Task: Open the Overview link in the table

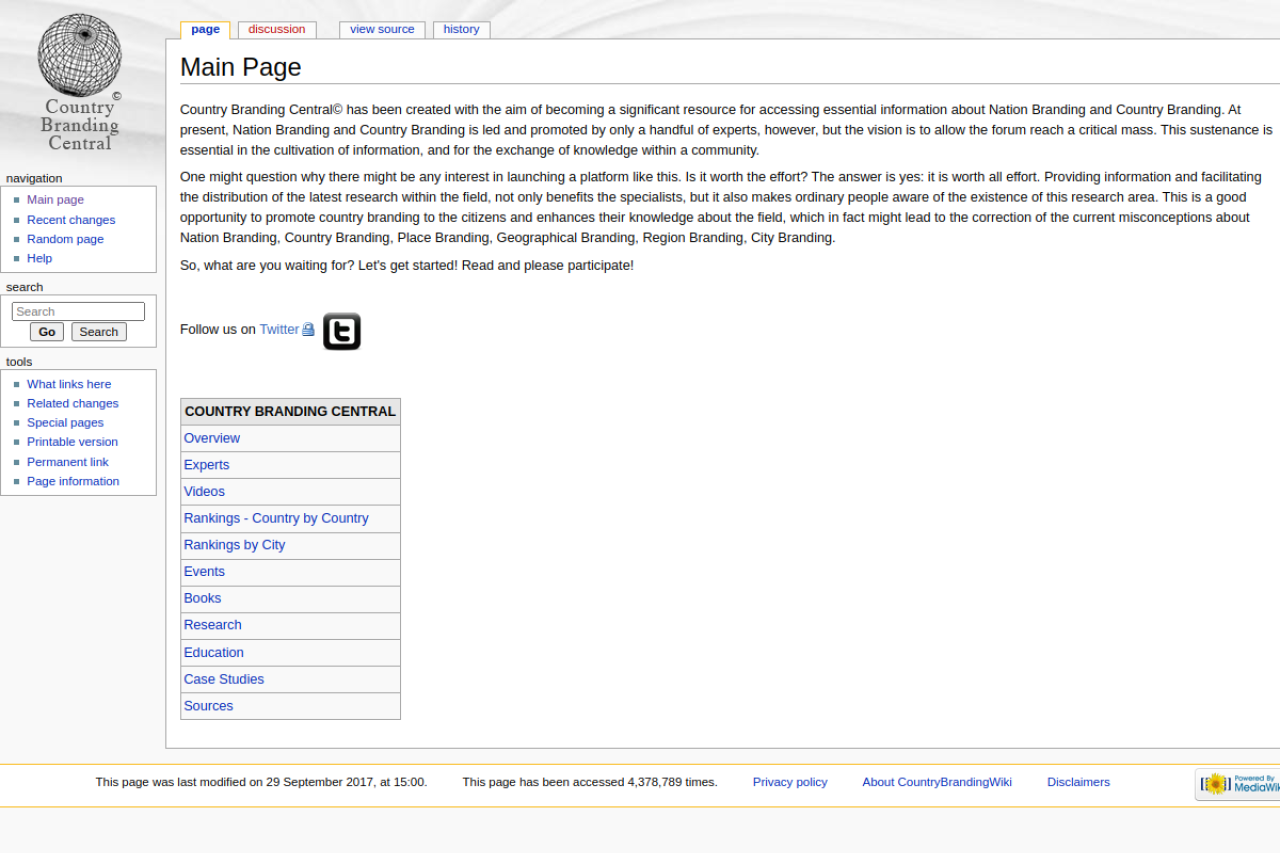Action: (x=212, y=438)
